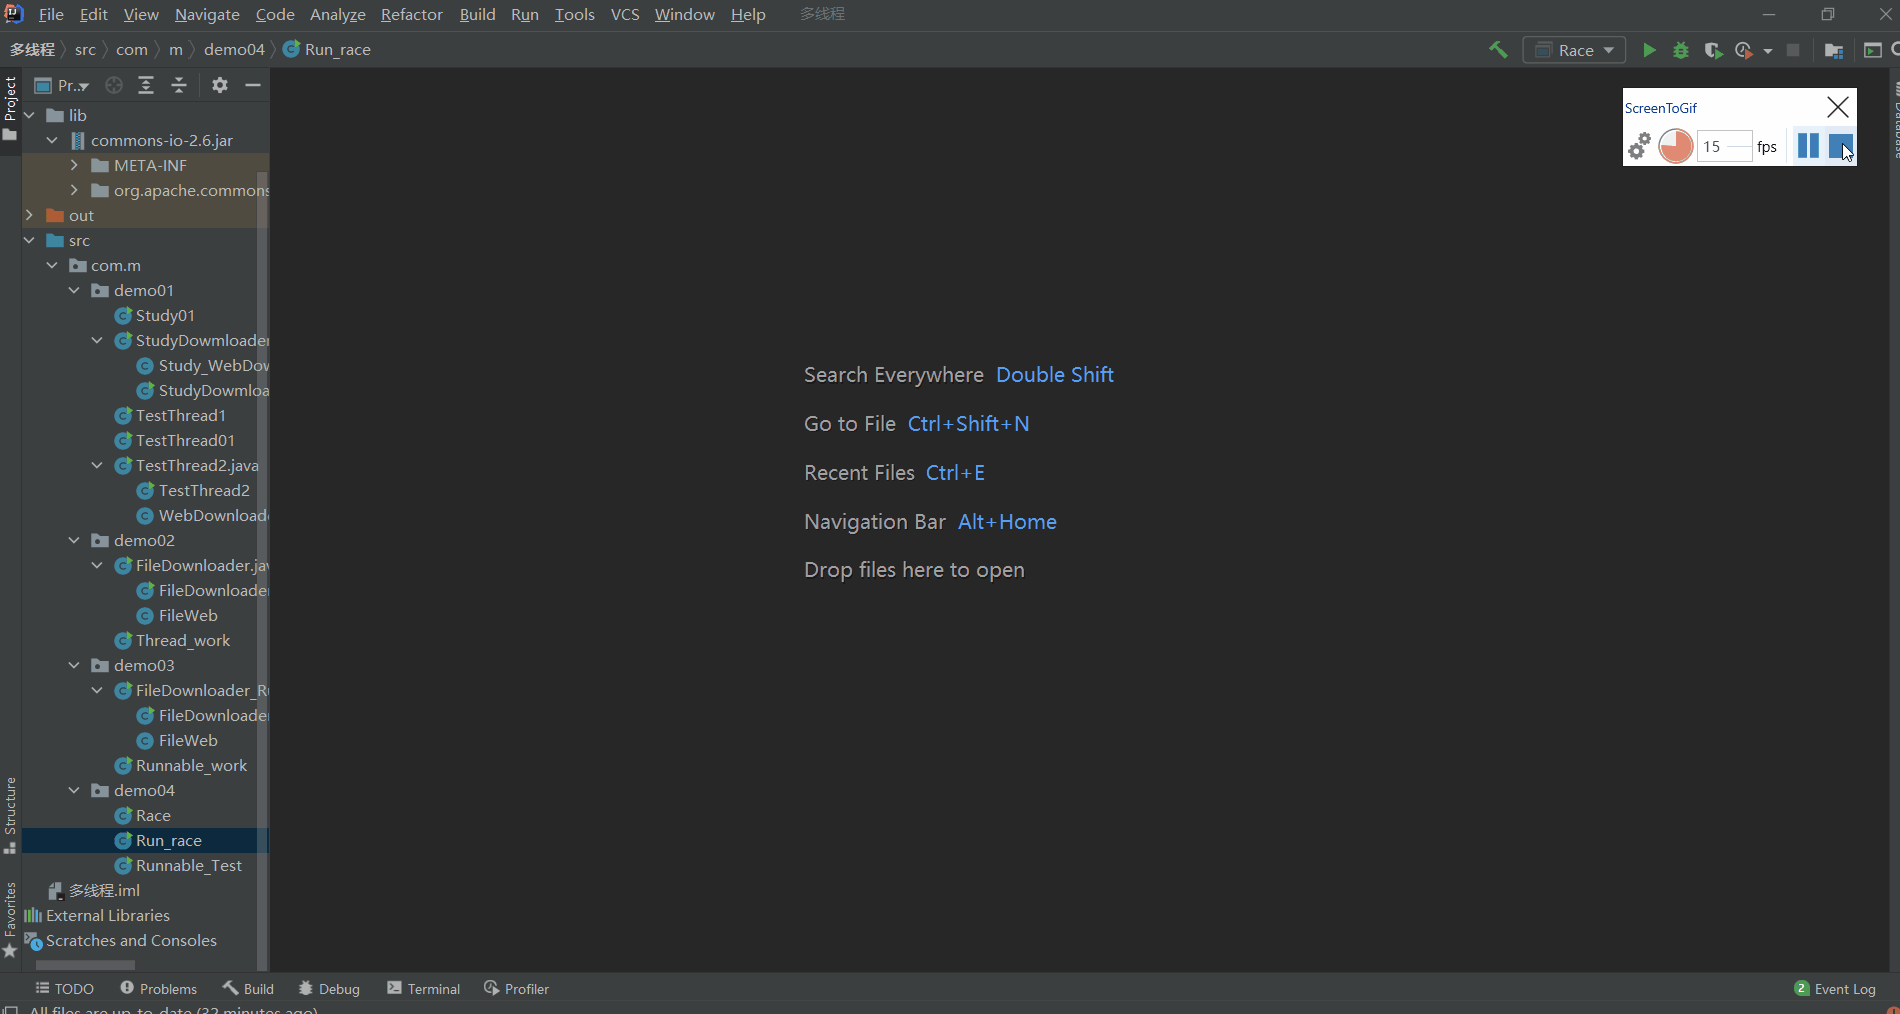This screenshot has width=1900, height=1014.
Task: Open the Terminal tool window
Action: point(424,988)
